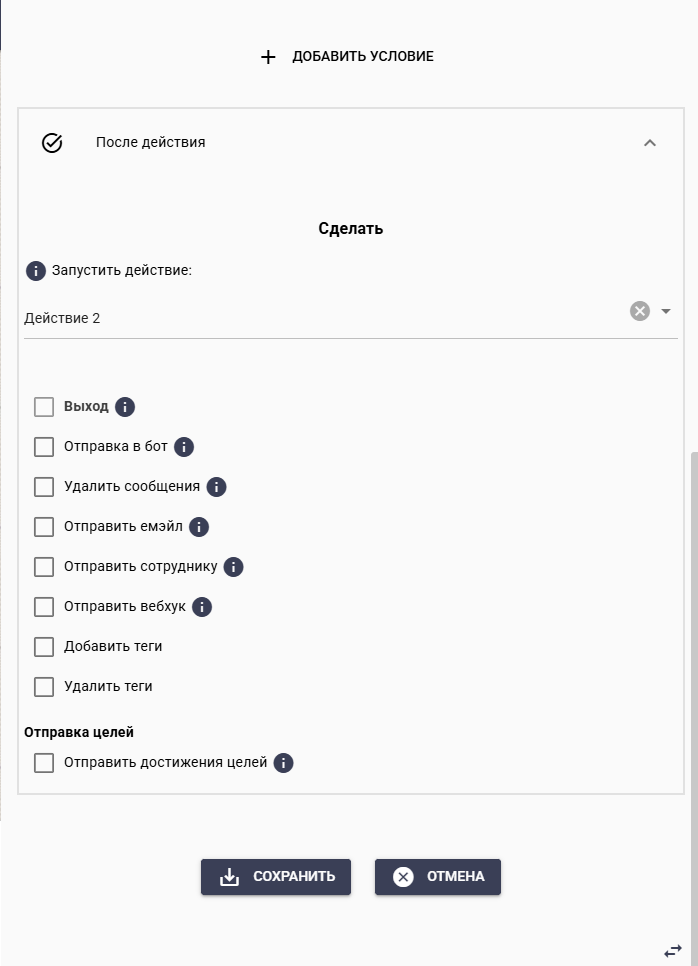Collapse the После действия section
Image resolution: width=698 pixels, height=966 pixels.
click(x=651, y=142)
